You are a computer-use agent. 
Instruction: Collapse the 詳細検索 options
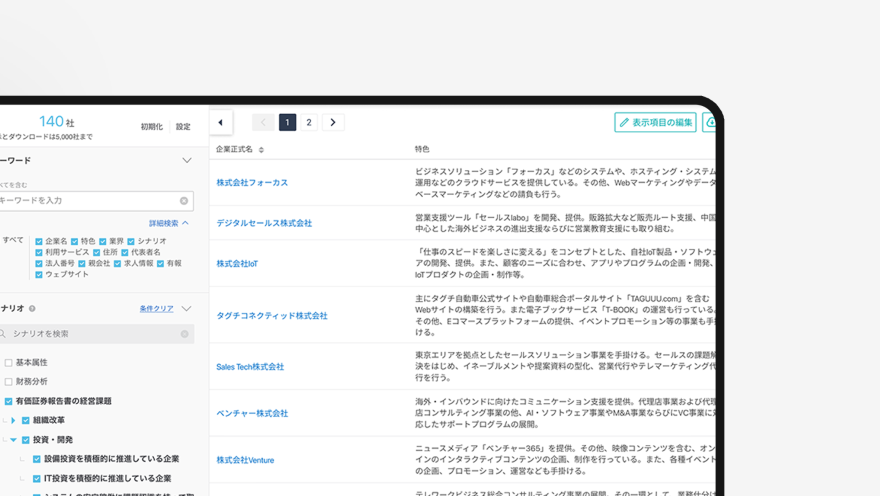168,223
